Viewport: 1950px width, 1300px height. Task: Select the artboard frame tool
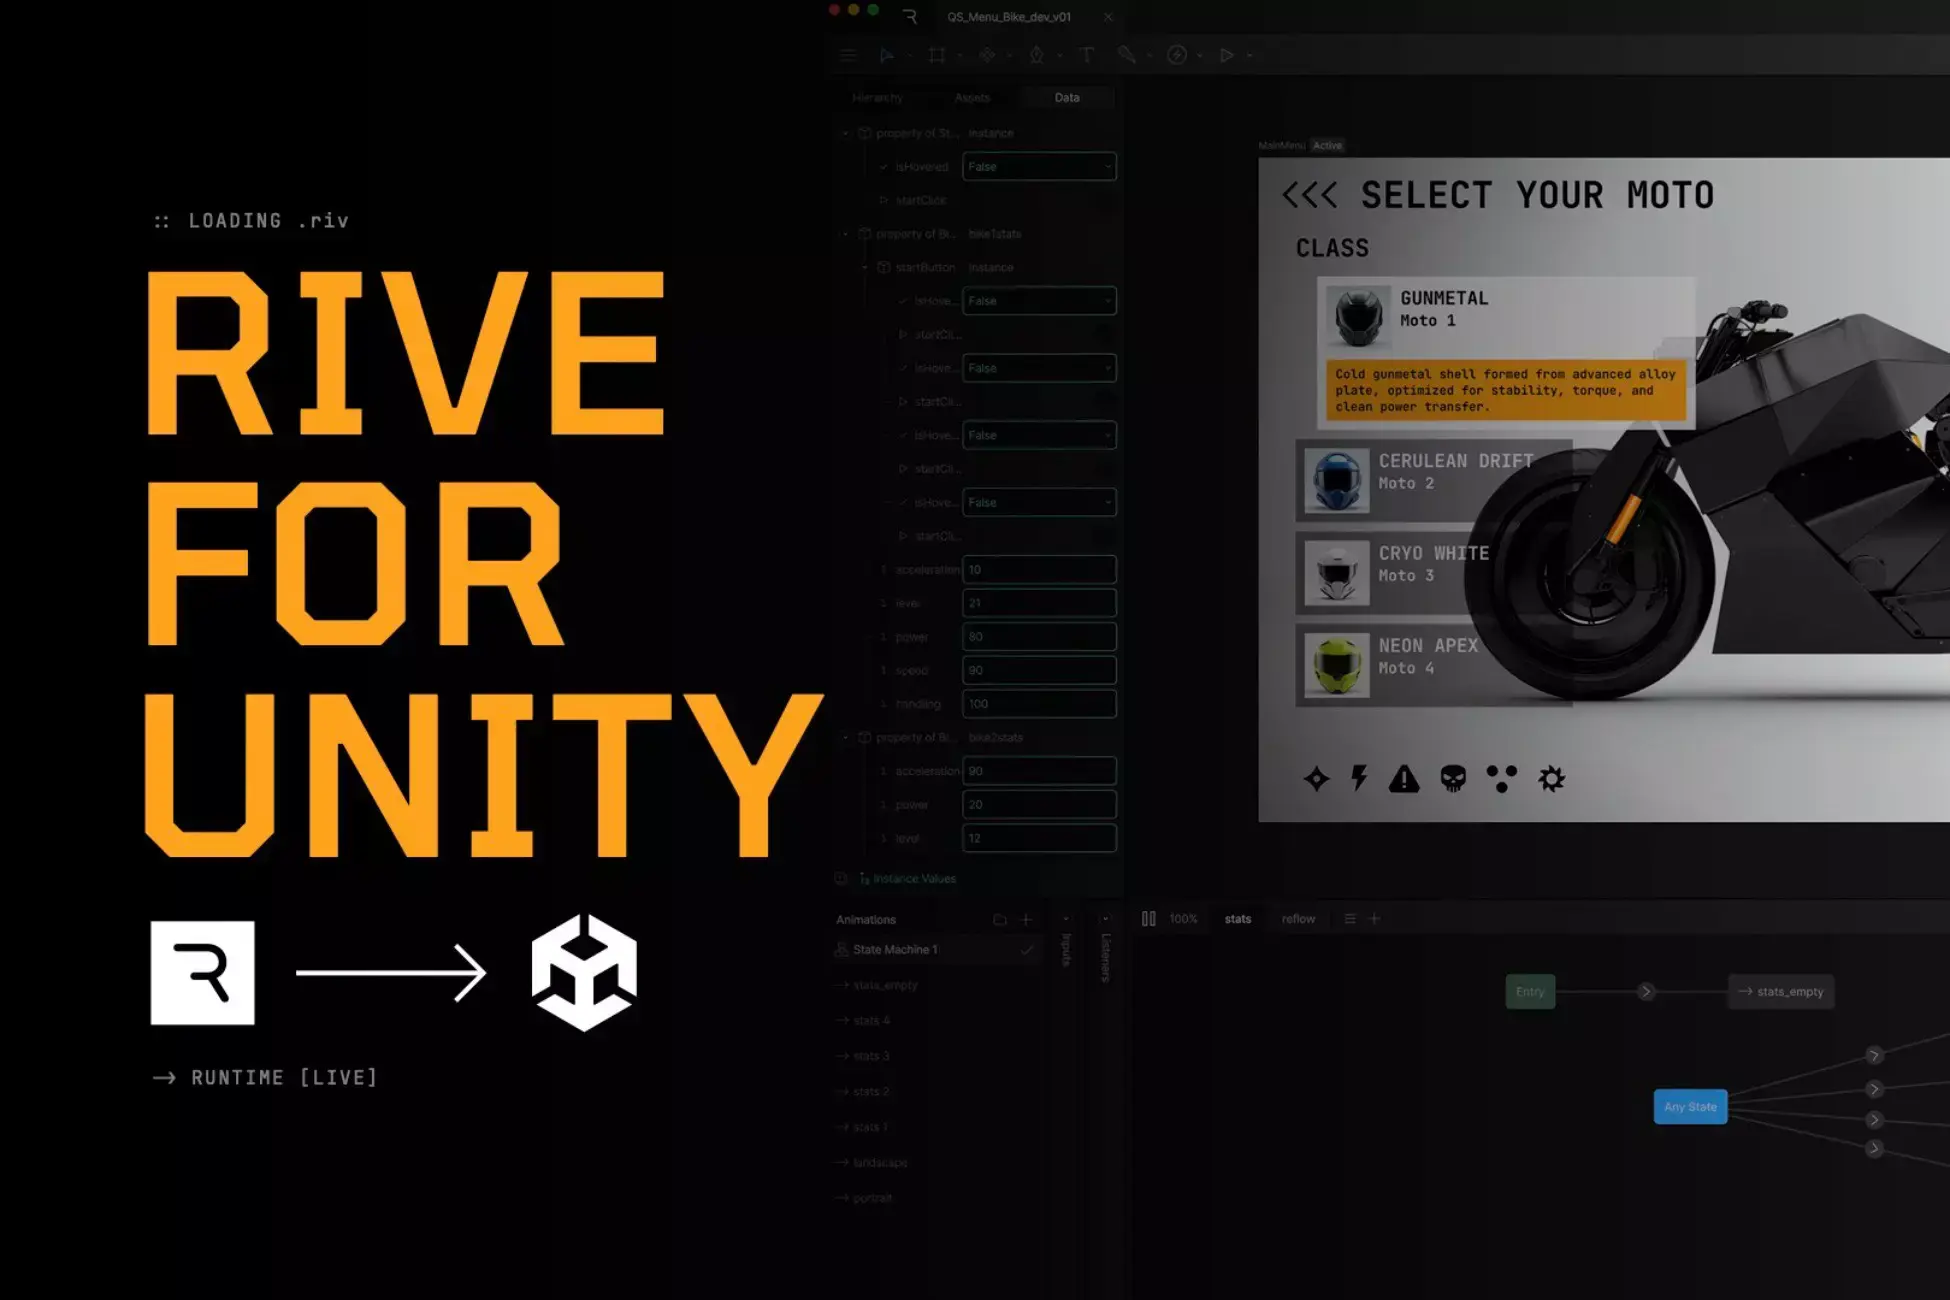tap(936, 56)
